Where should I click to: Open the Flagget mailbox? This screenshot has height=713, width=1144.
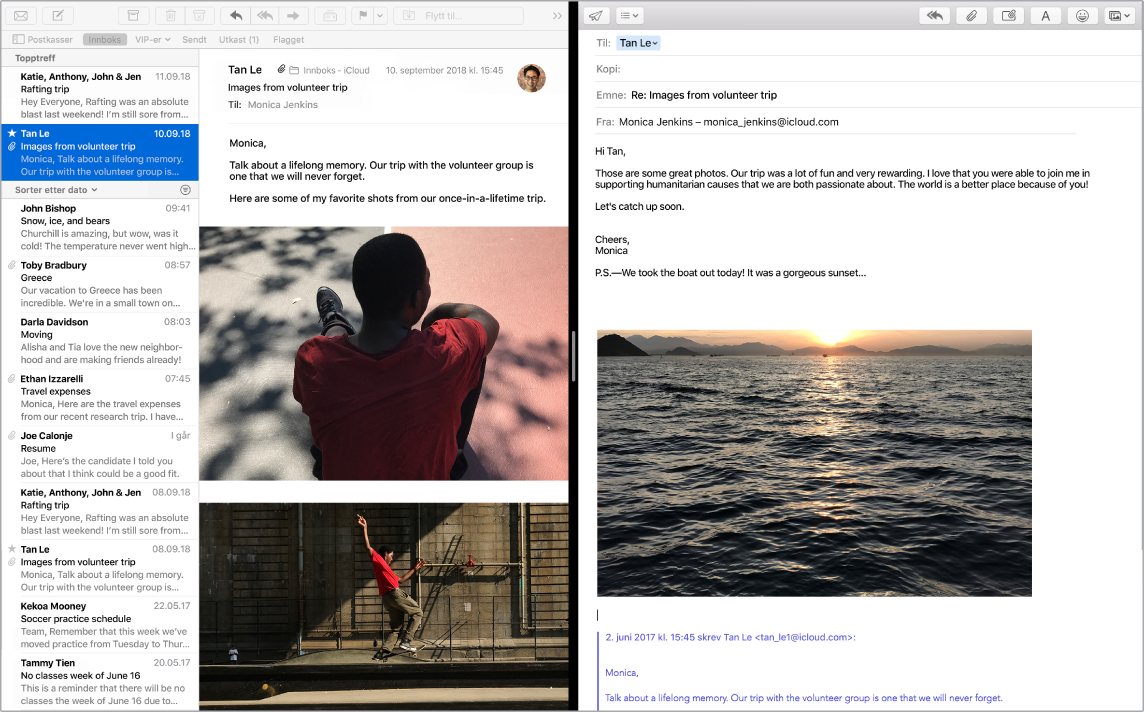click(288, 39)
